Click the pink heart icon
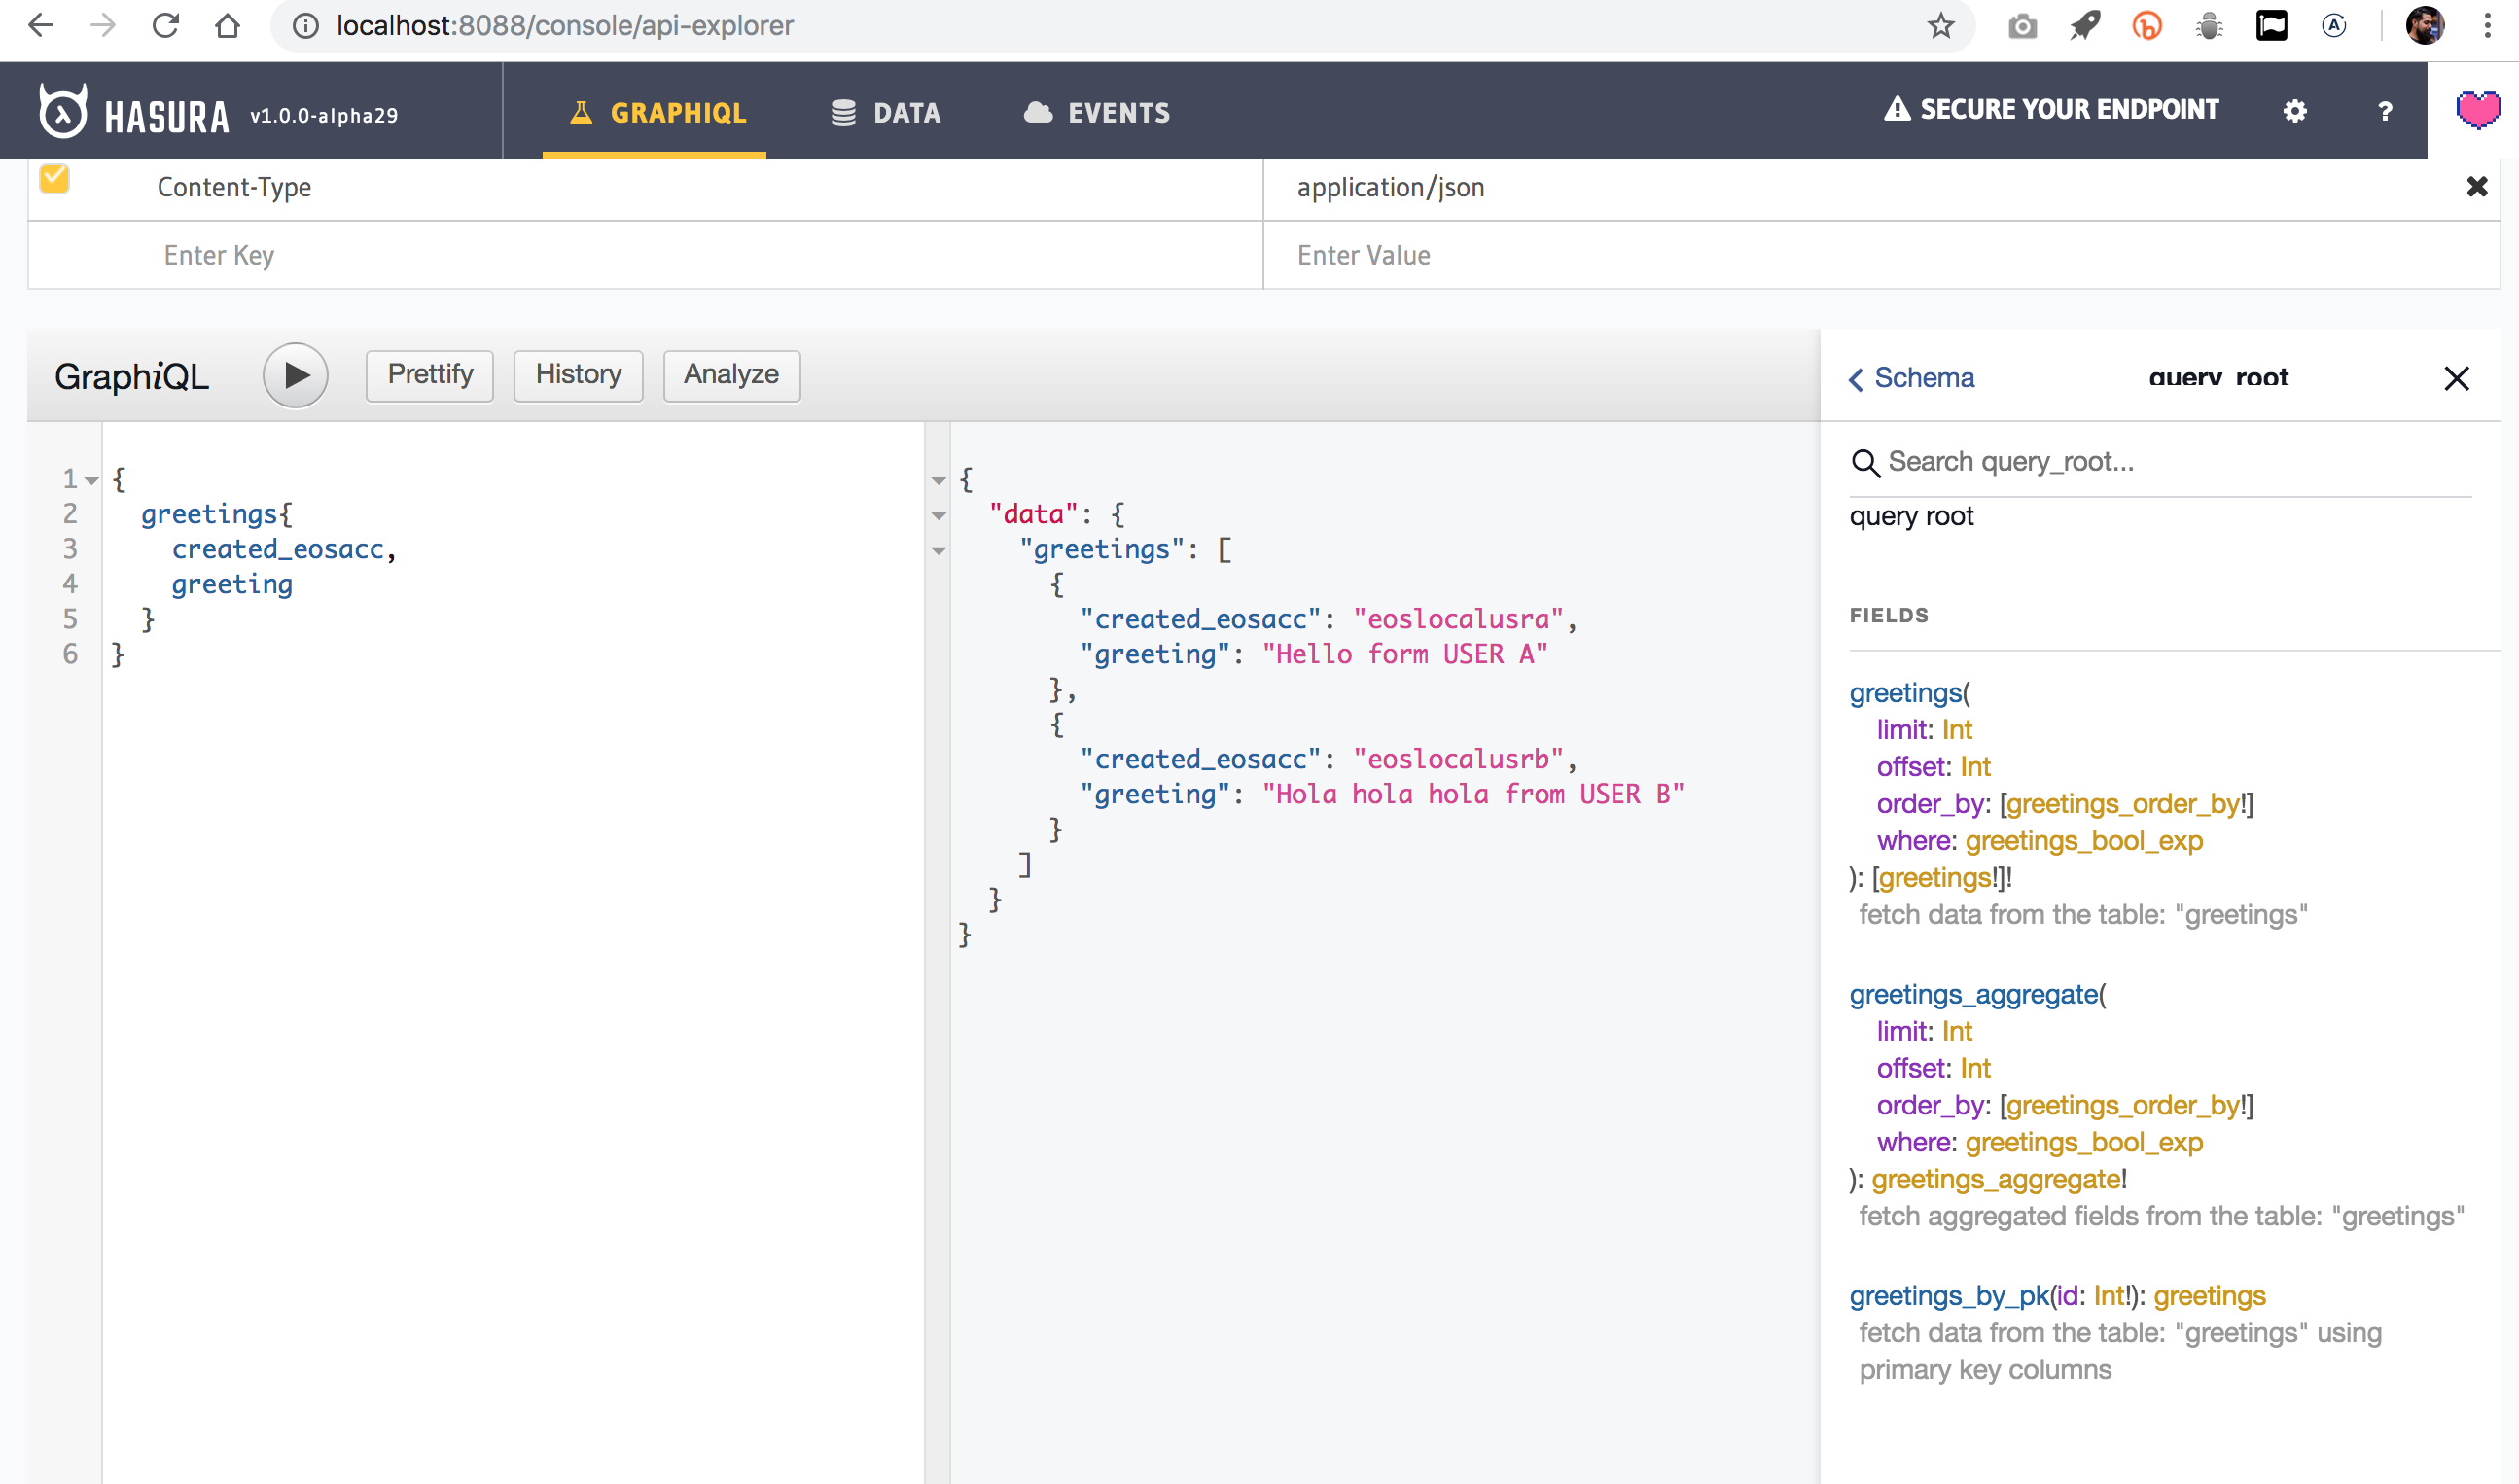This screenshot has height=1484, width=2519. pos(2478,109)
